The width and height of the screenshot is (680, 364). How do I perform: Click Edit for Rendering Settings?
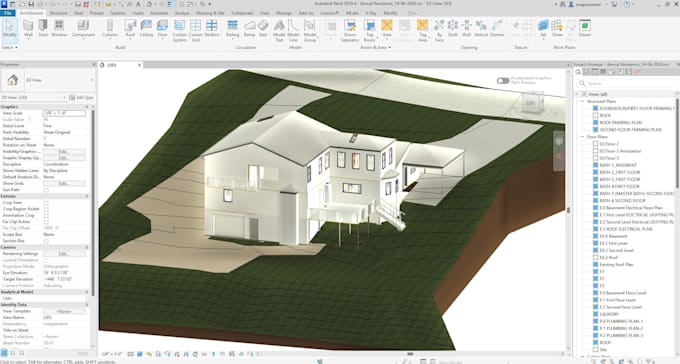coord(64,254)
